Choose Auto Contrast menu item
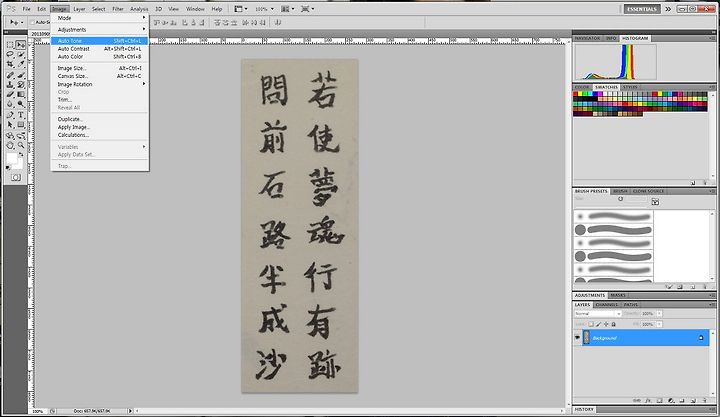720x417 pixels. 100,49
